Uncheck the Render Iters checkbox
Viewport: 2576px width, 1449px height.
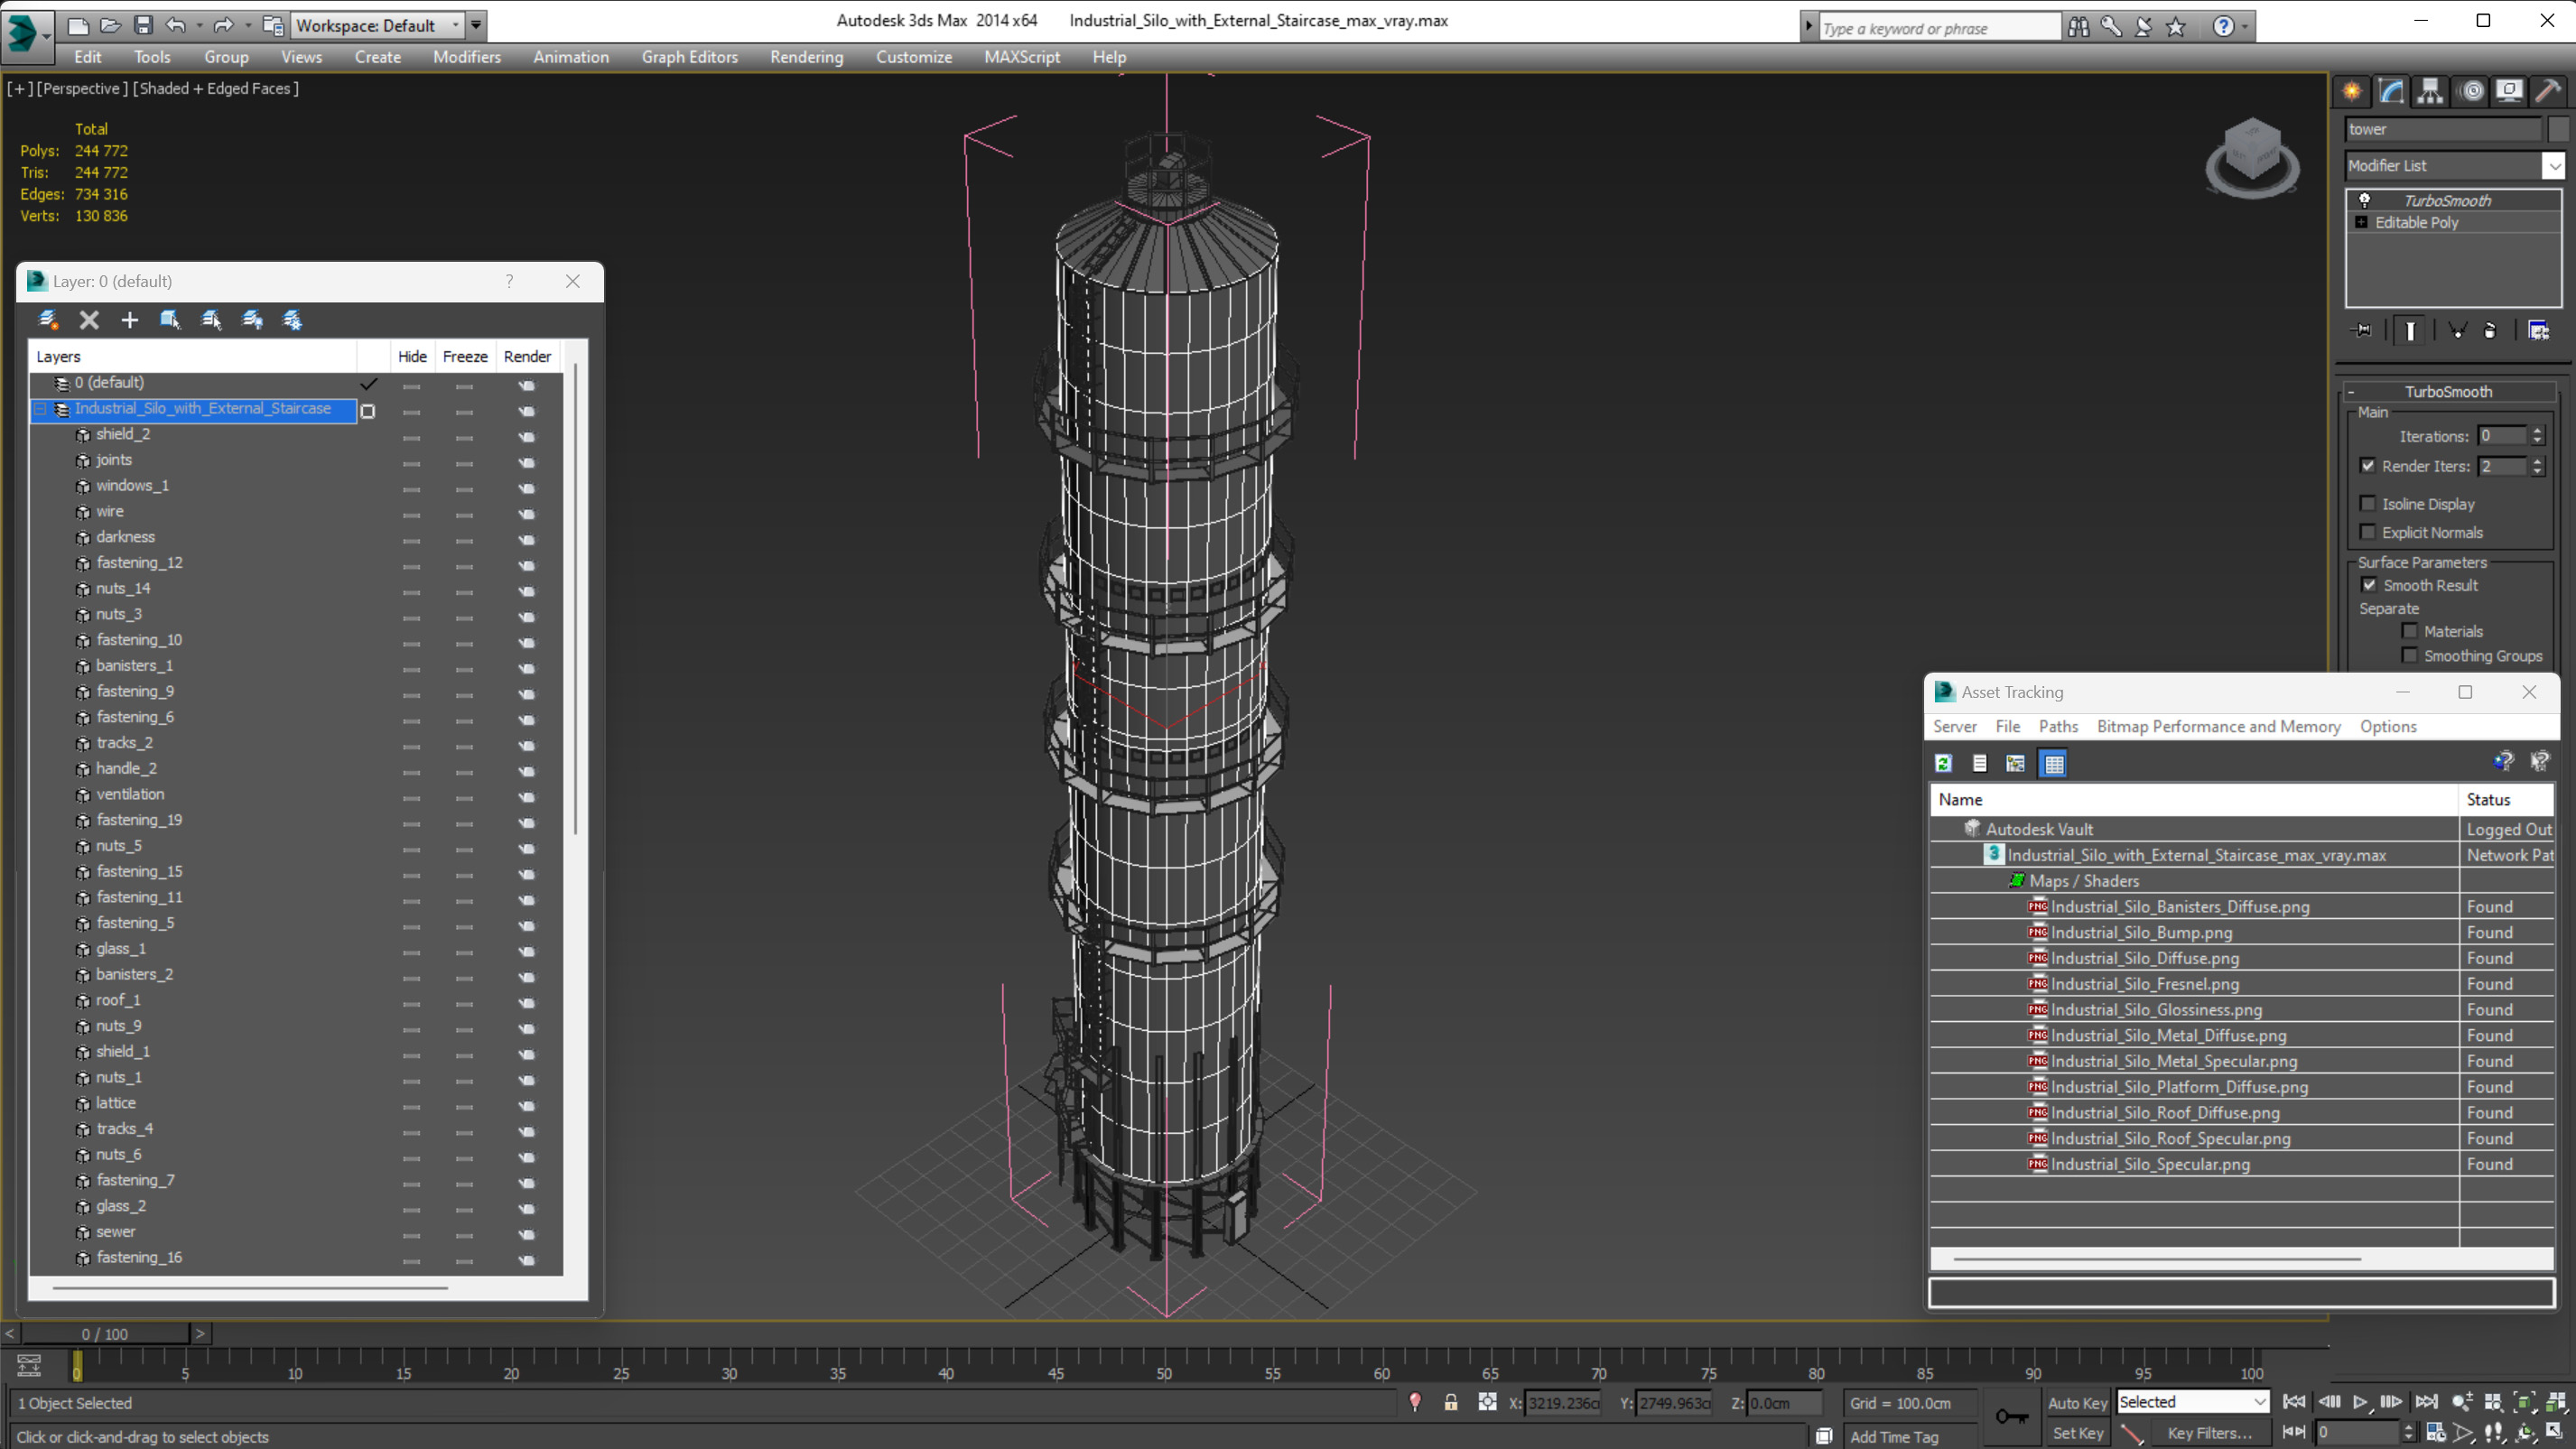(x=2367, y=466)
